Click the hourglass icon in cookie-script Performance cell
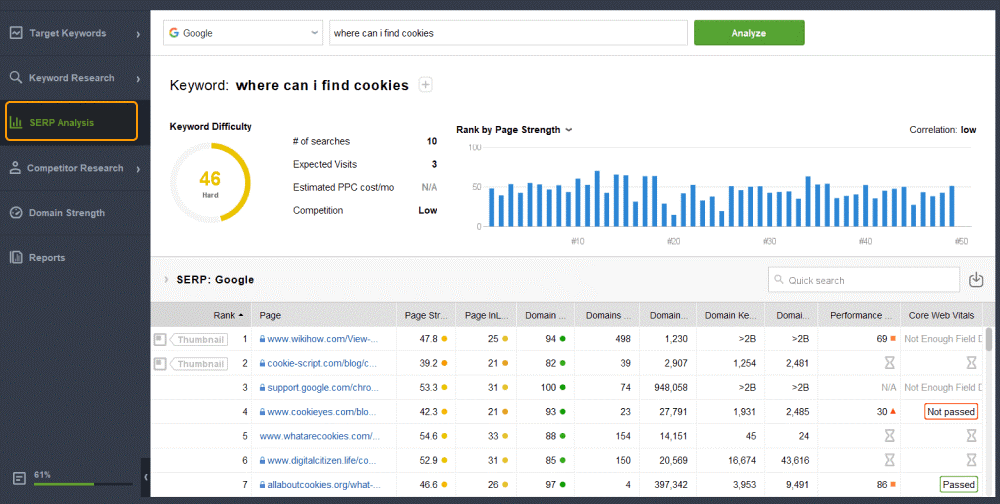1000x504 pixels. click(889, 363)
